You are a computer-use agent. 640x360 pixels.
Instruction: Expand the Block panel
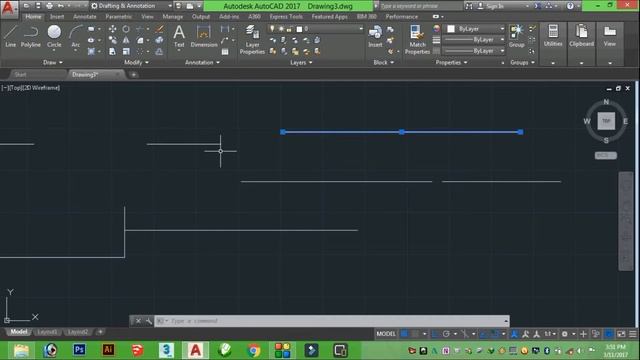coord(384,62)
